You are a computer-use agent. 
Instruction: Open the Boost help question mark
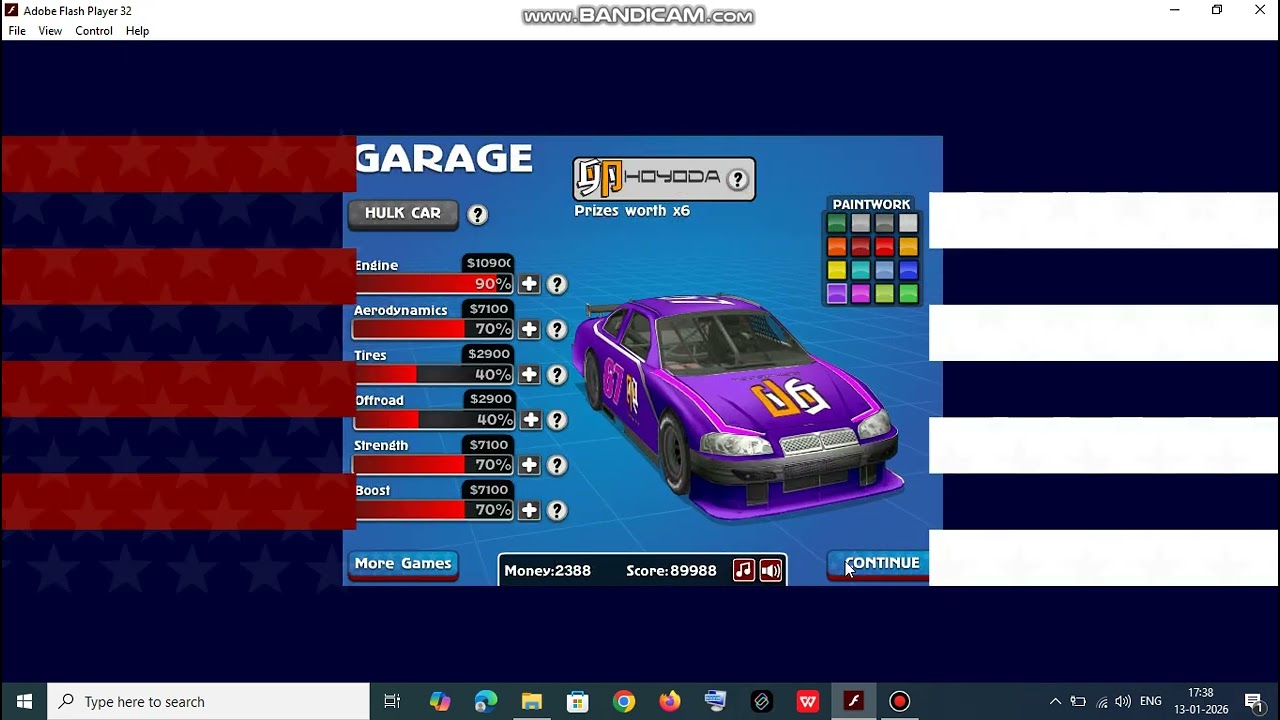click(x=557, y=510)
